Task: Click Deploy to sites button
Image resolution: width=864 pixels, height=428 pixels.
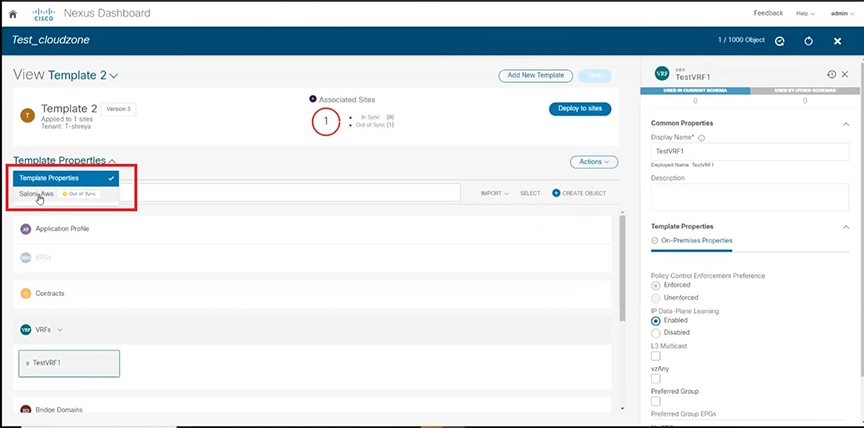Action: (580, 109)
